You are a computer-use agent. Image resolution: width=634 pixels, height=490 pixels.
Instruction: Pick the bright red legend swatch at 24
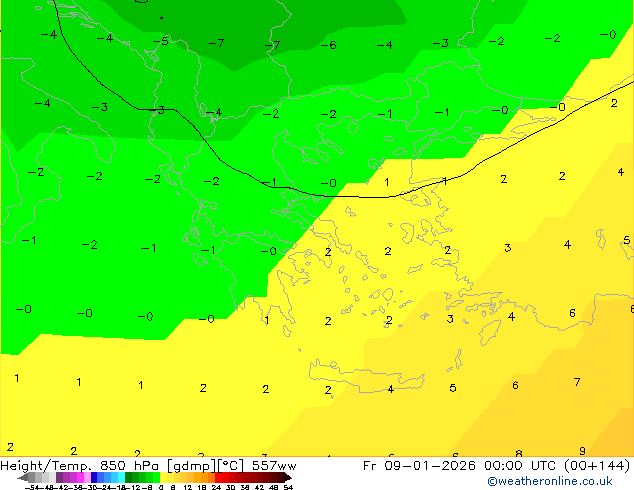click(218, 478)
